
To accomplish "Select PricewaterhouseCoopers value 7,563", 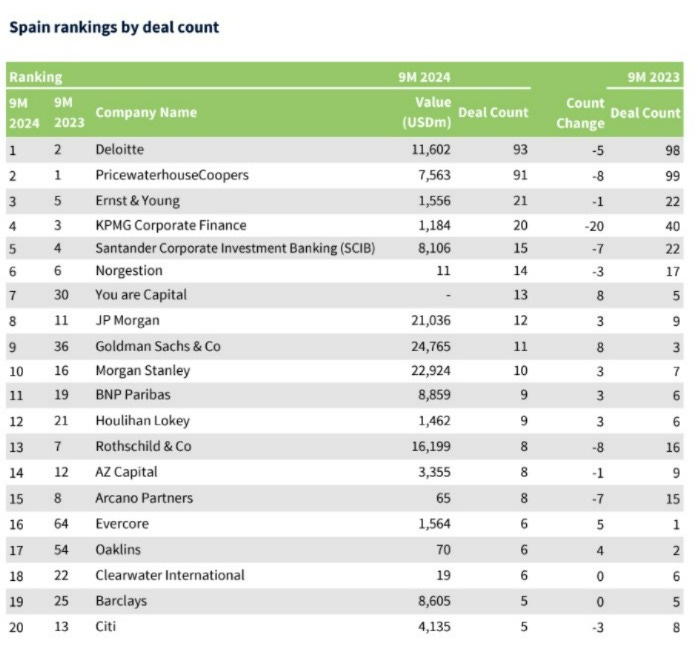I will [434, 175].
